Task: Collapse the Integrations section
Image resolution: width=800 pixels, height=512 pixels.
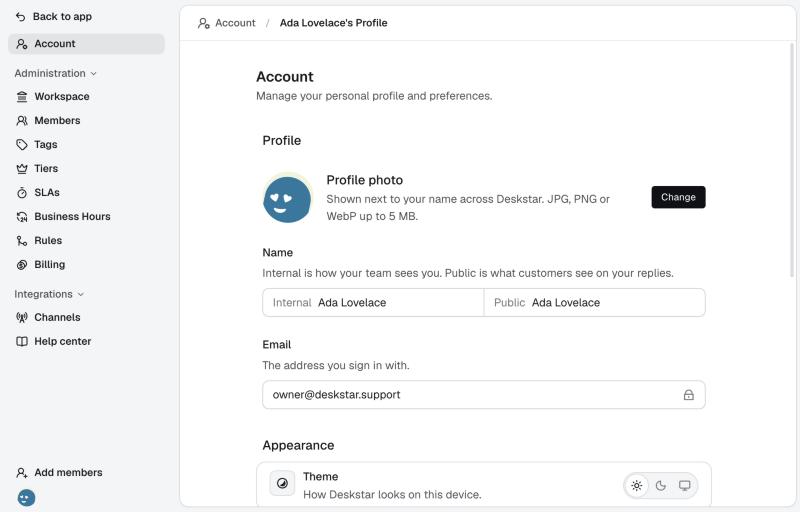Action: 49,294
